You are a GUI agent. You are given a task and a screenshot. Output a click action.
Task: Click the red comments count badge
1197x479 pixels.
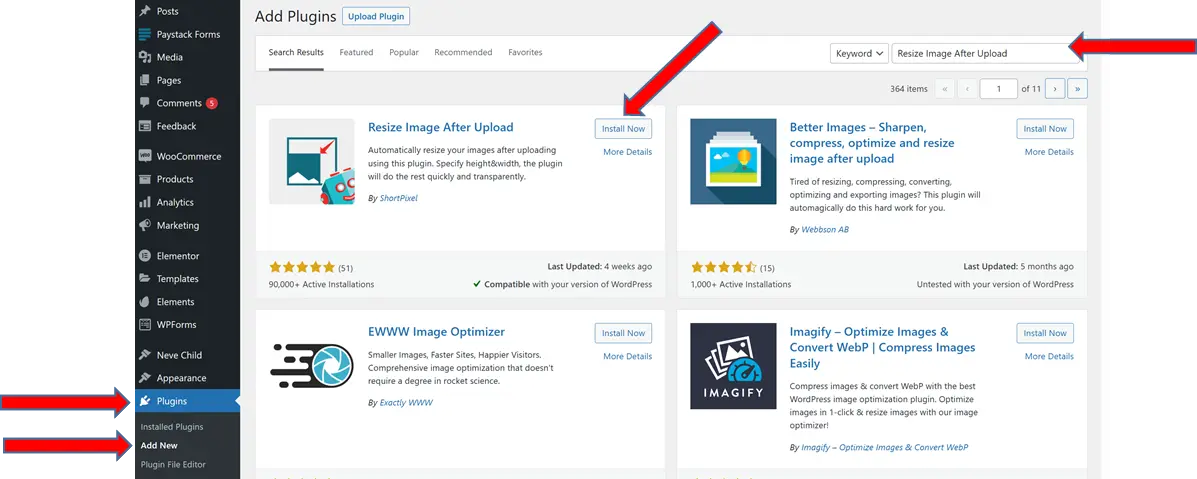[x=211, y=103]
